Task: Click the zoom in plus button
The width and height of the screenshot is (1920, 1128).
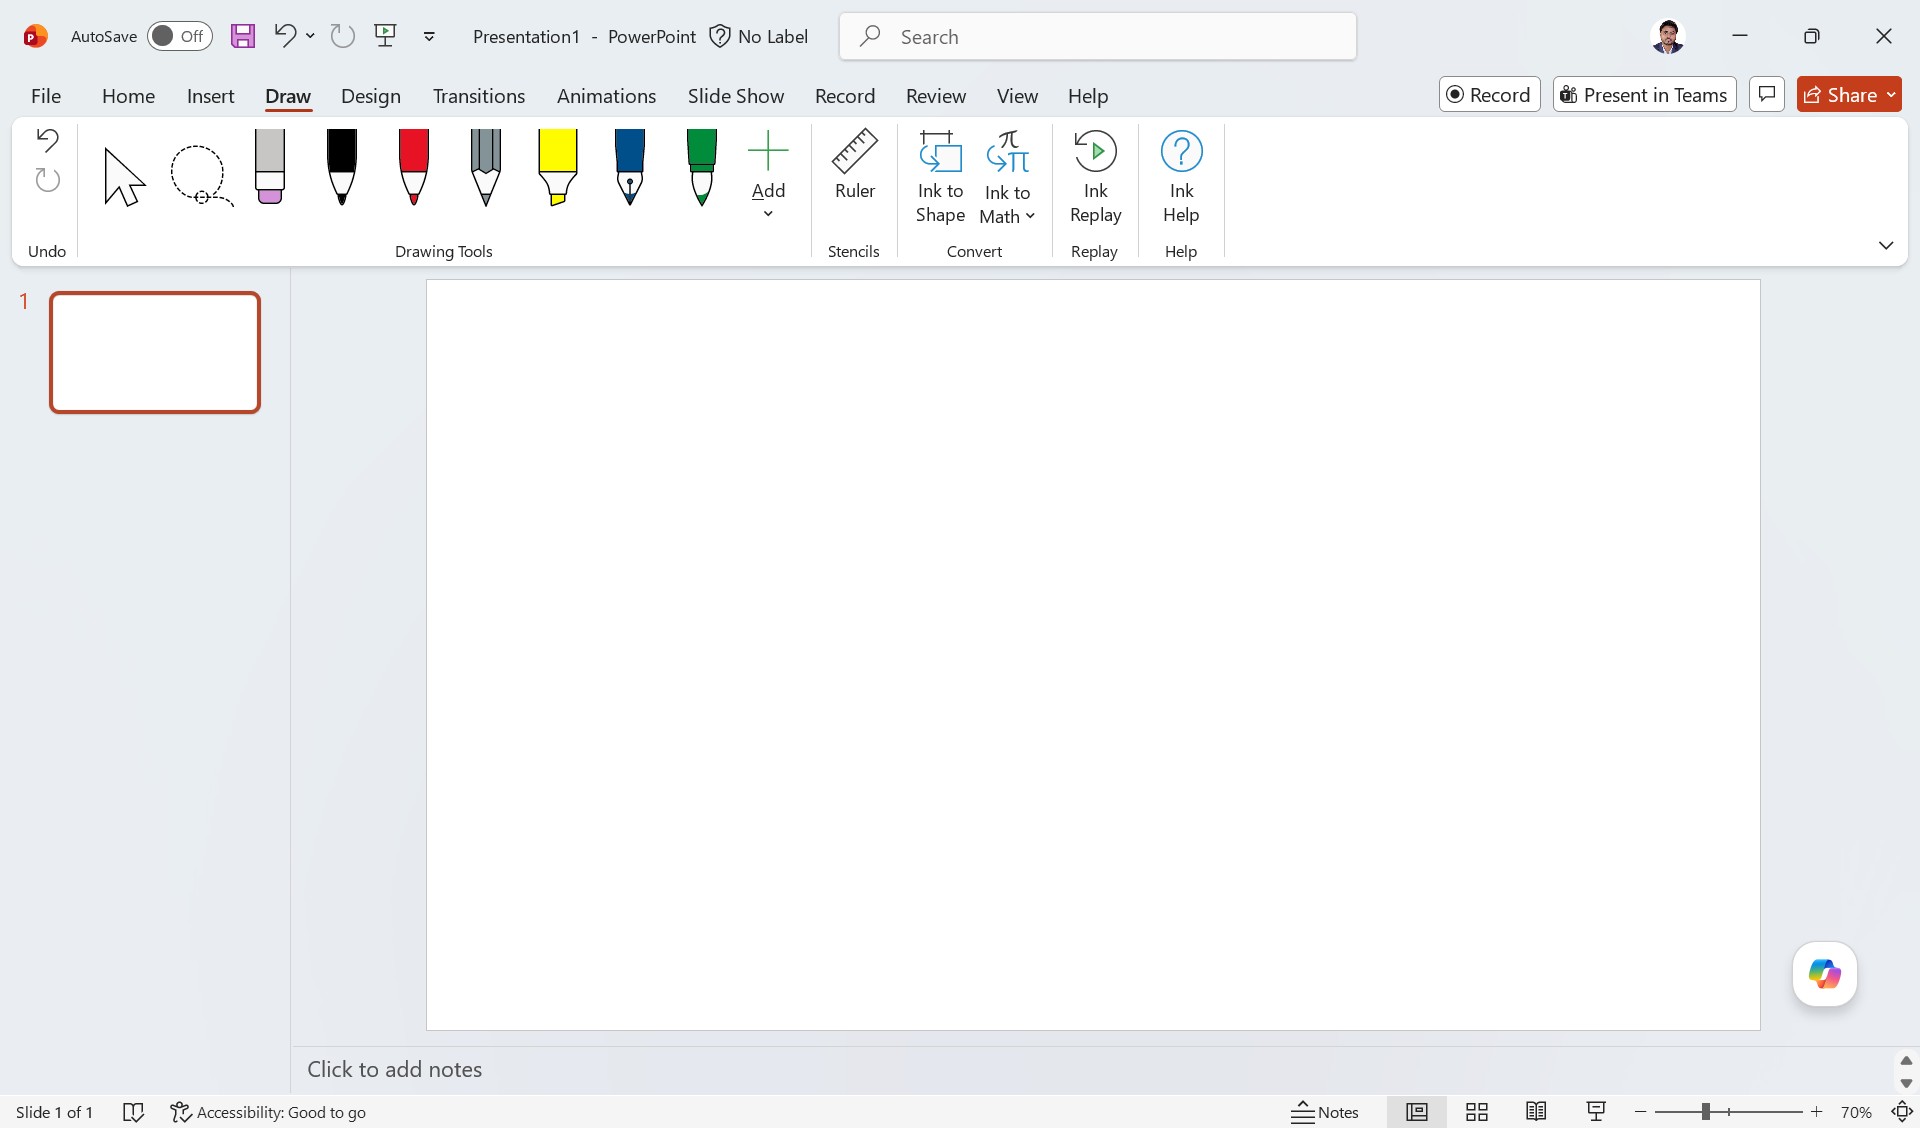Action: pyautogui.click(x=1816, y=1112)
